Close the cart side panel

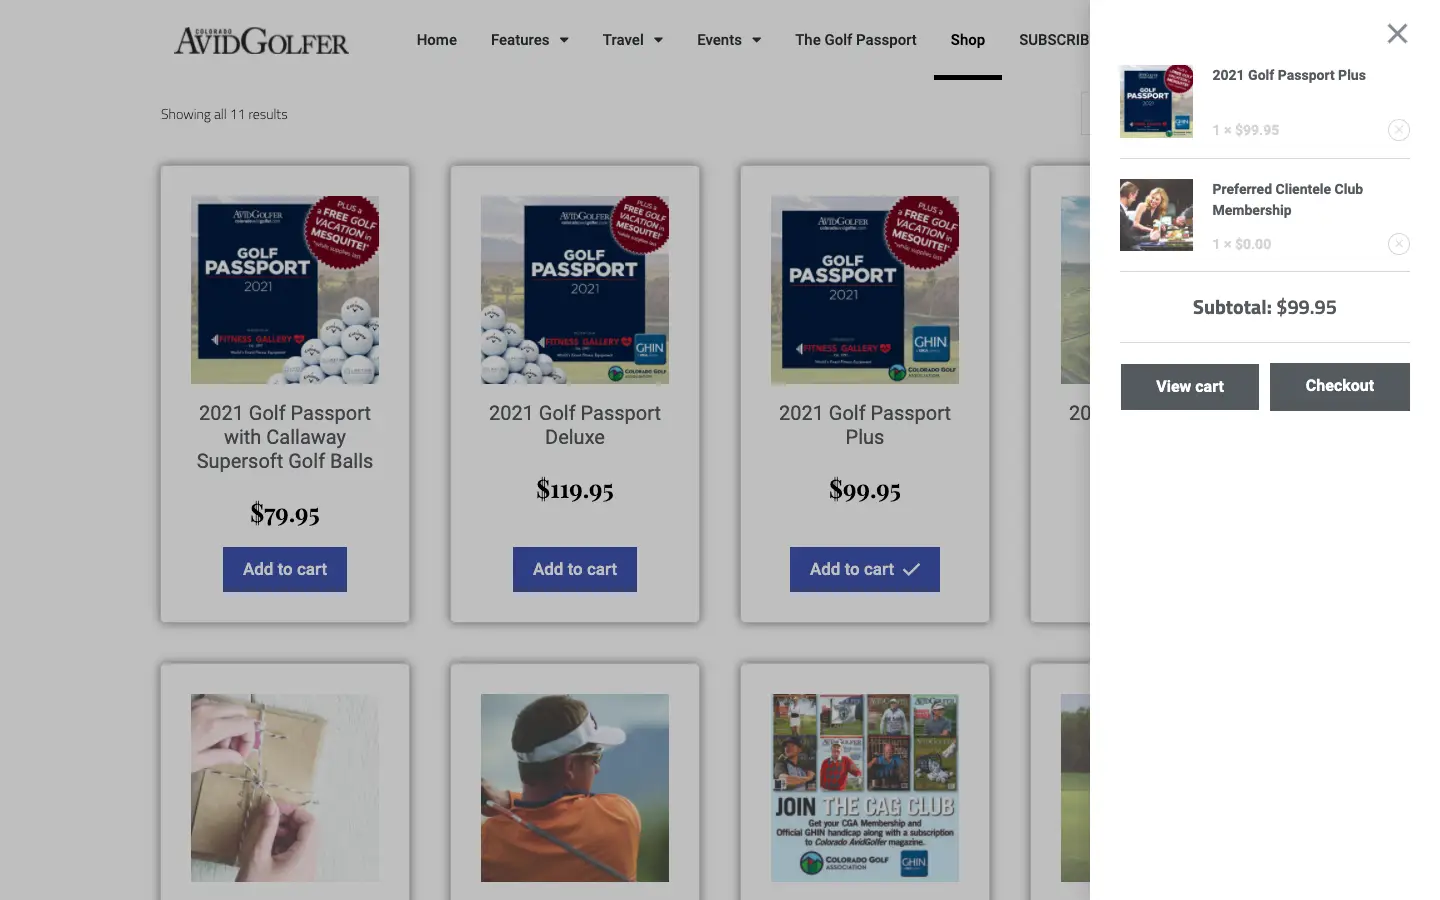coord(1397,34)
